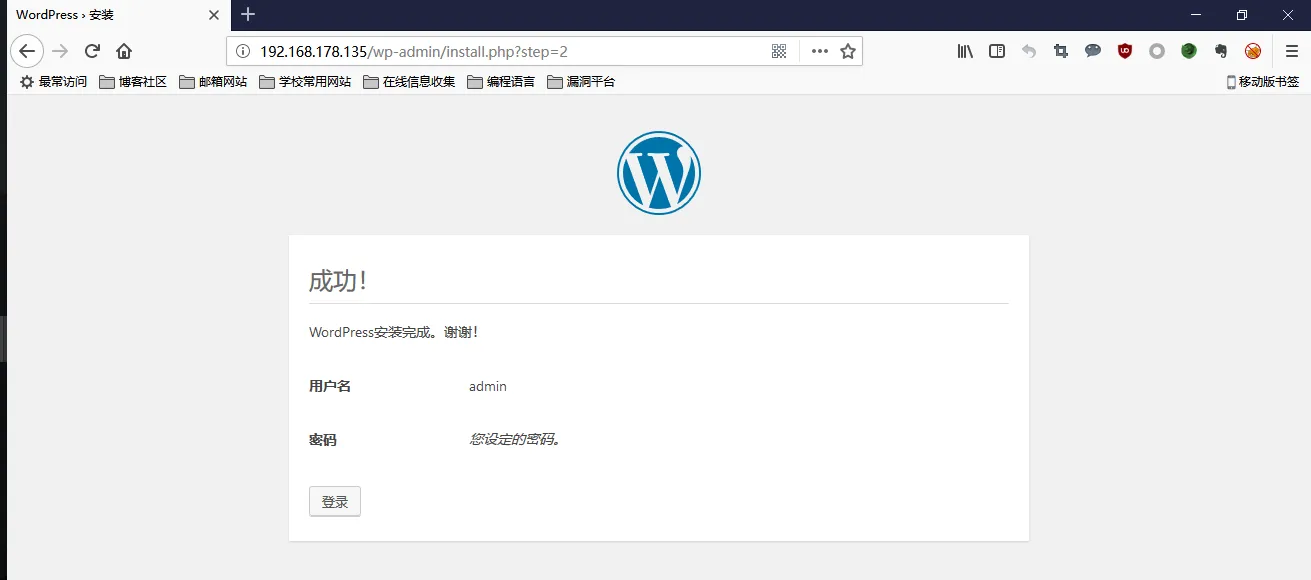Click the WordPress安装完成。谢谢! message
1311x580 pixels.
(x=394, y=332)
